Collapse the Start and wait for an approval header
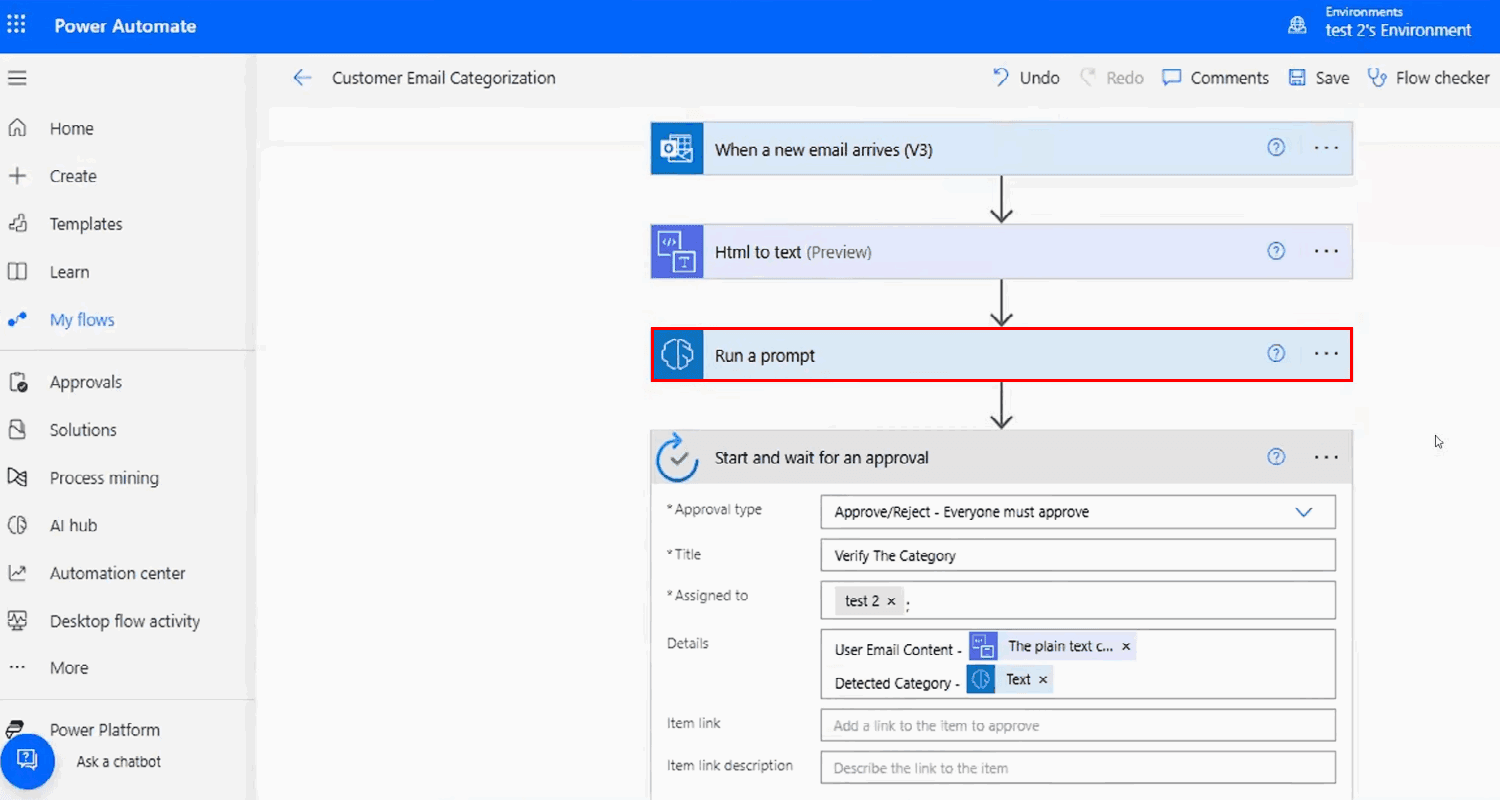1500x800 pixels. 1002,457
